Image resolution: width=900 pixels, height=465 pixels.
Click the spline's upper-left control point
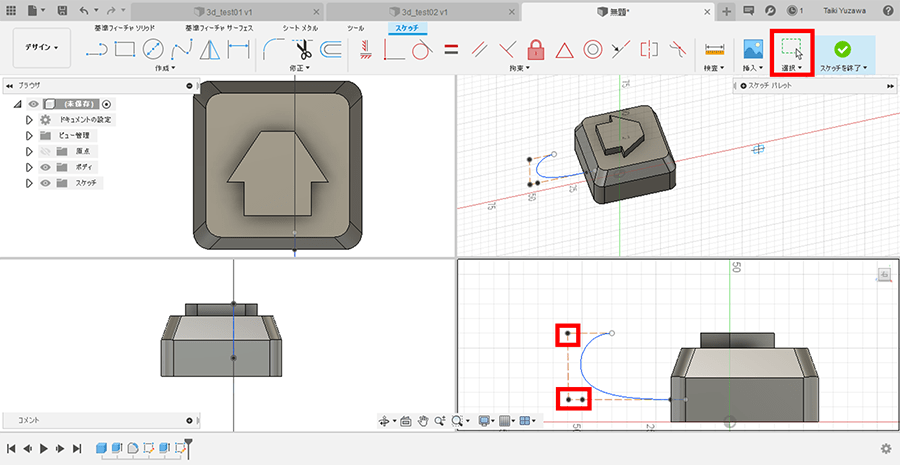pos(567,334)
